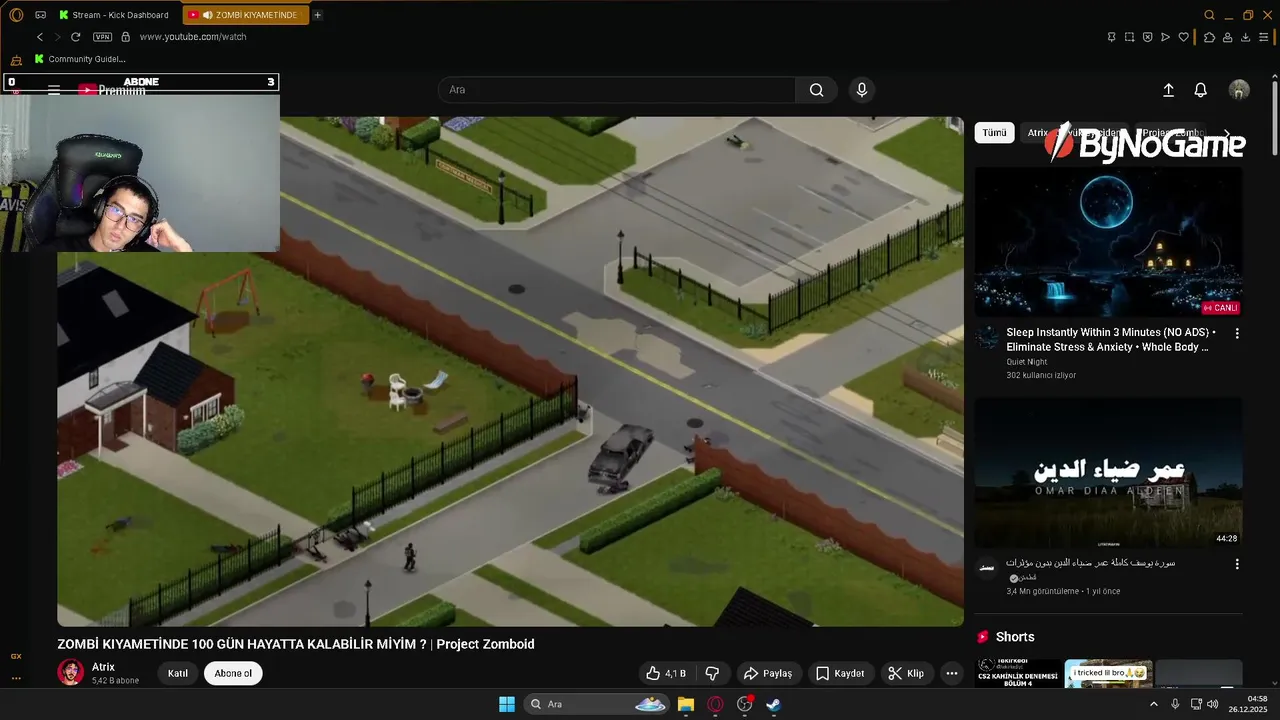This screenshot has width=1280, height=720.
Task: Take a snapshot with the capture icon
Action: tap(1129, 37)
